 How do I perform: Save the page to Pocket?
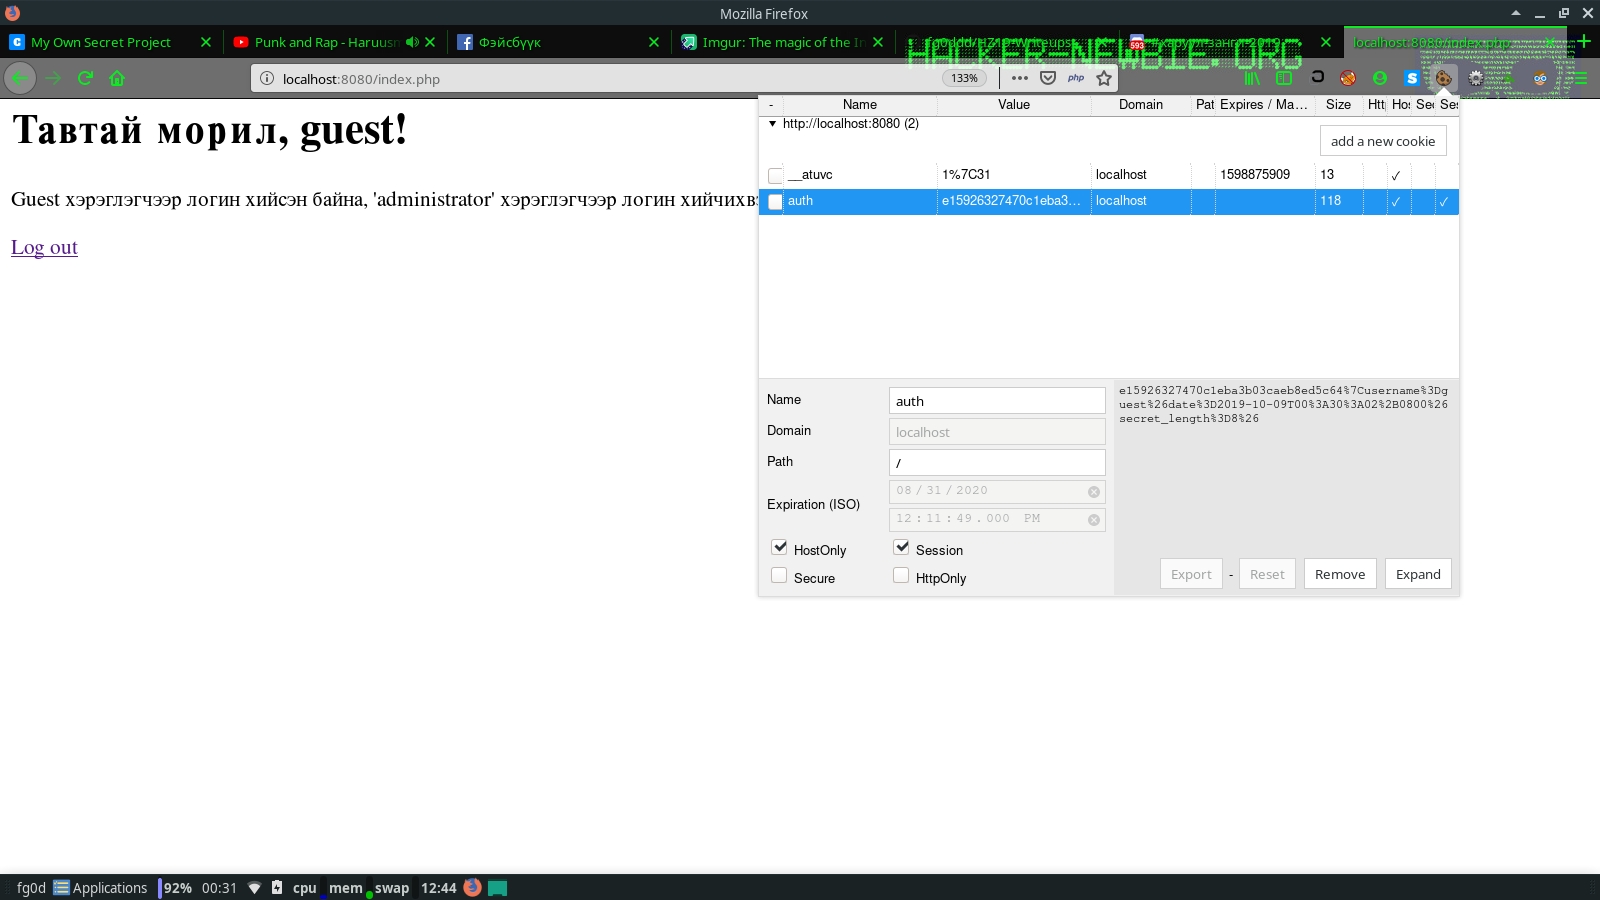pyautogui.click(x=1048, y=78)
